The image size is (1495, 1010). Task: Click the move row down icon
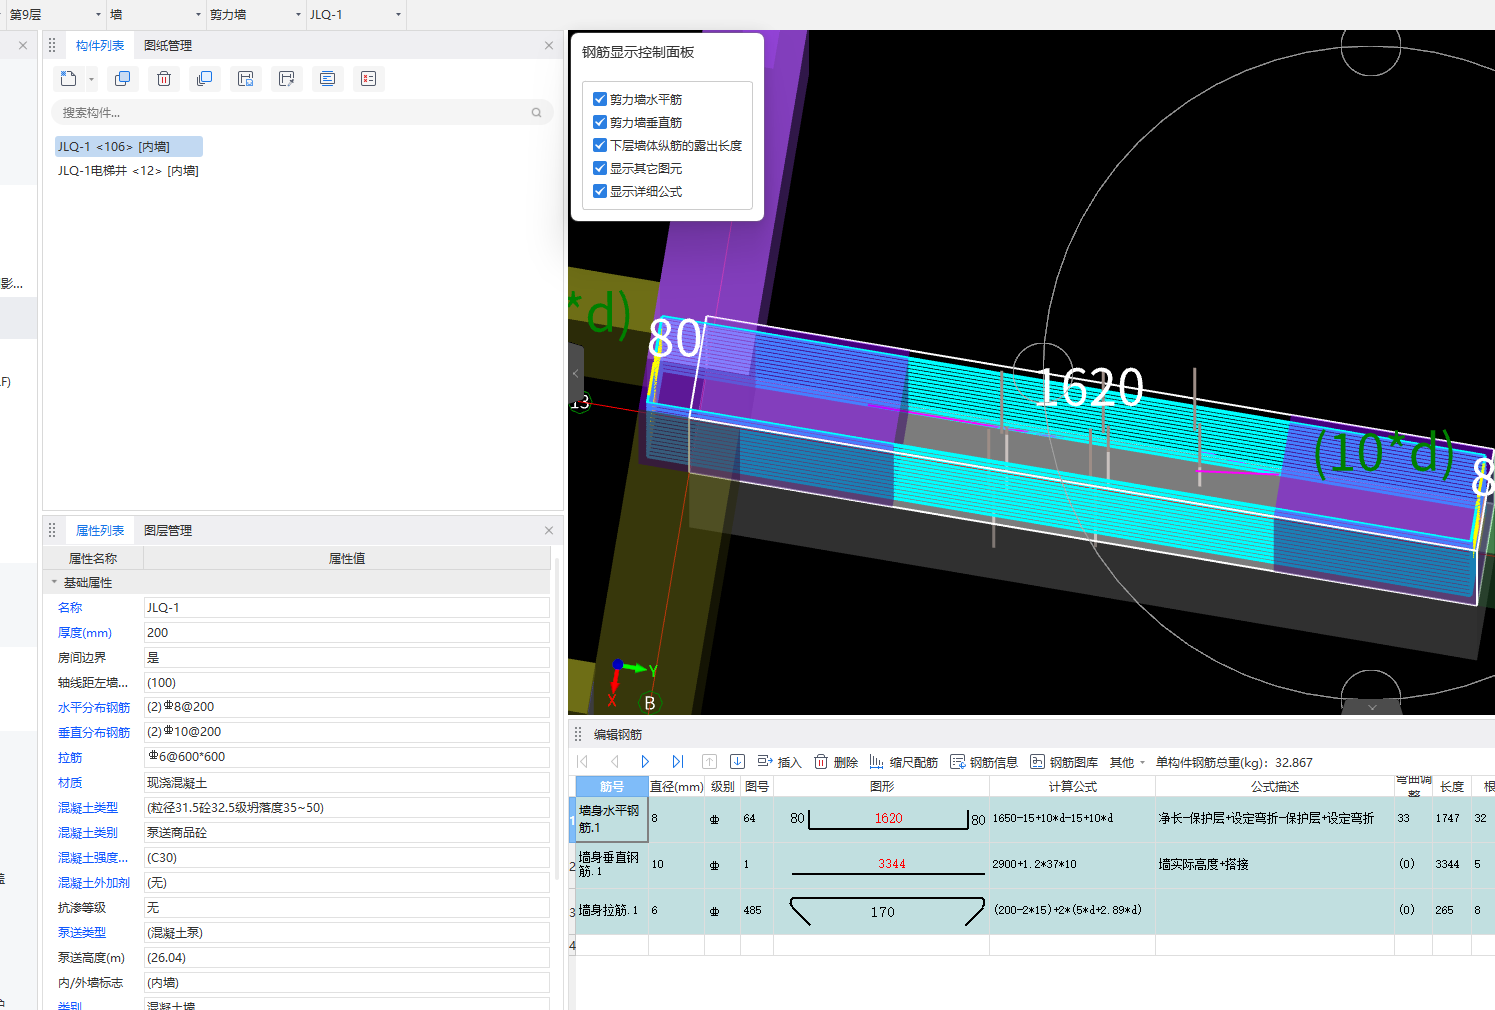pos(738,762)
